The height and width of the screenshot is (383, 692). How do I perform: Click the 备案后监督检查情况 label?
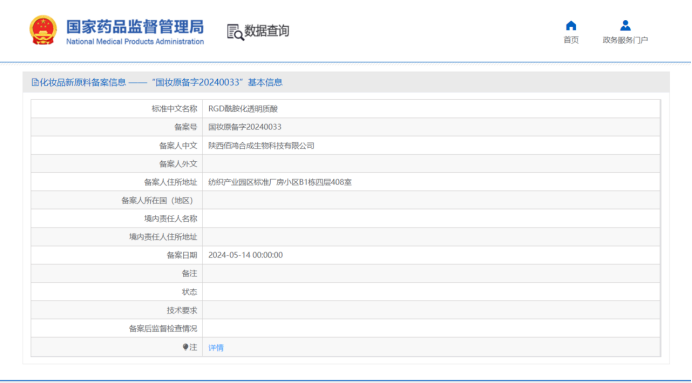click(x=163, y=329)
